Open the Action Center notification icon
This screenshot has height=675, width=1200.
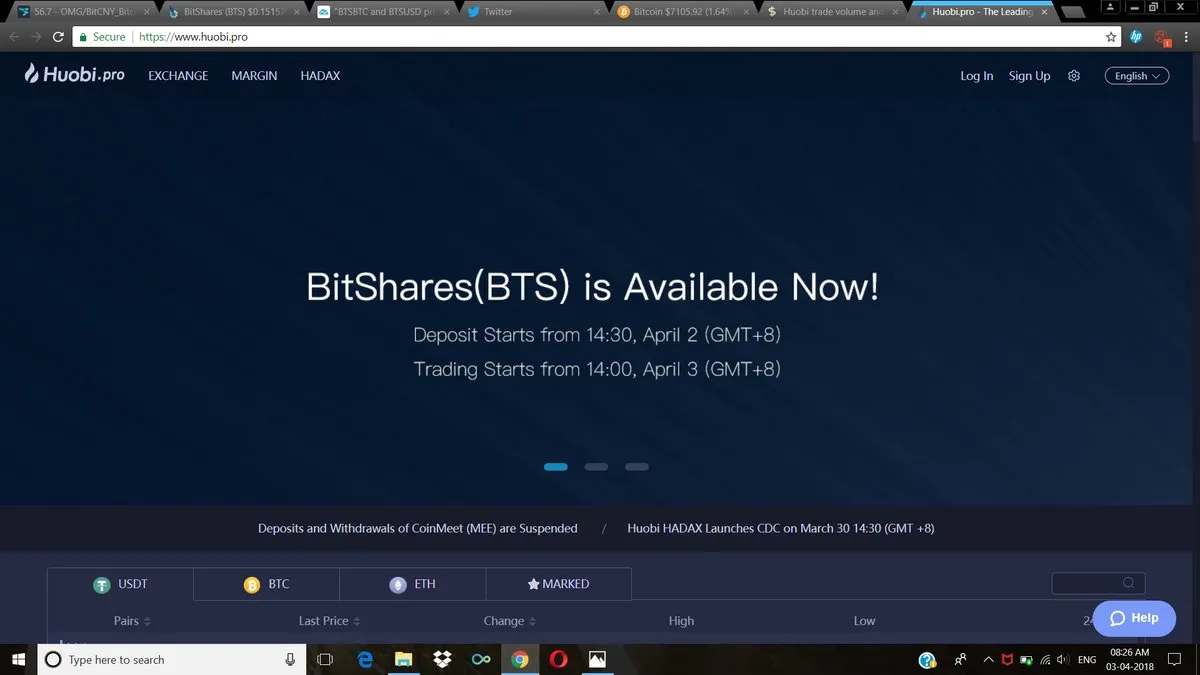coord(1174,660)
